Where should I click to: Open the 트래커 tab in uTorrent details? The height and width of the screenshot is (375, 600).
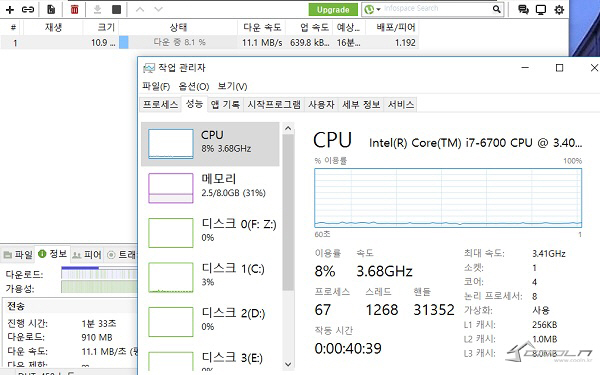pyautogui.click(x=121, y=254)
